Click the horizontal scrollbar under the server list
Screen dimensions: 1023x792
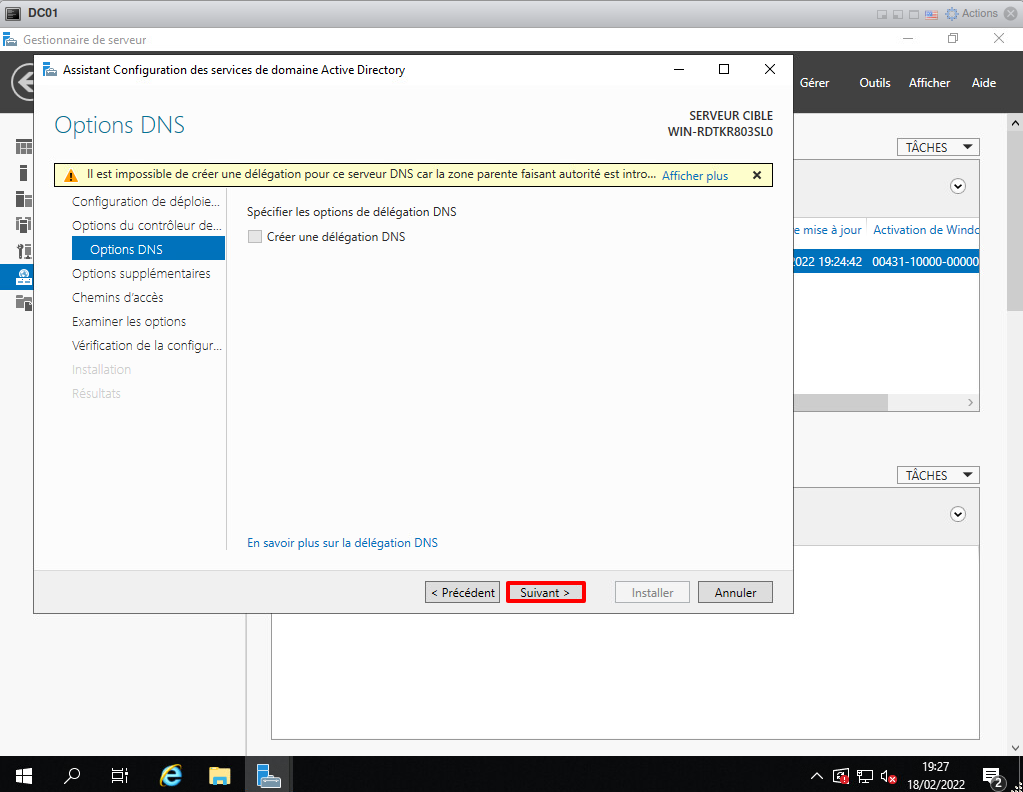tap(840, 402)
